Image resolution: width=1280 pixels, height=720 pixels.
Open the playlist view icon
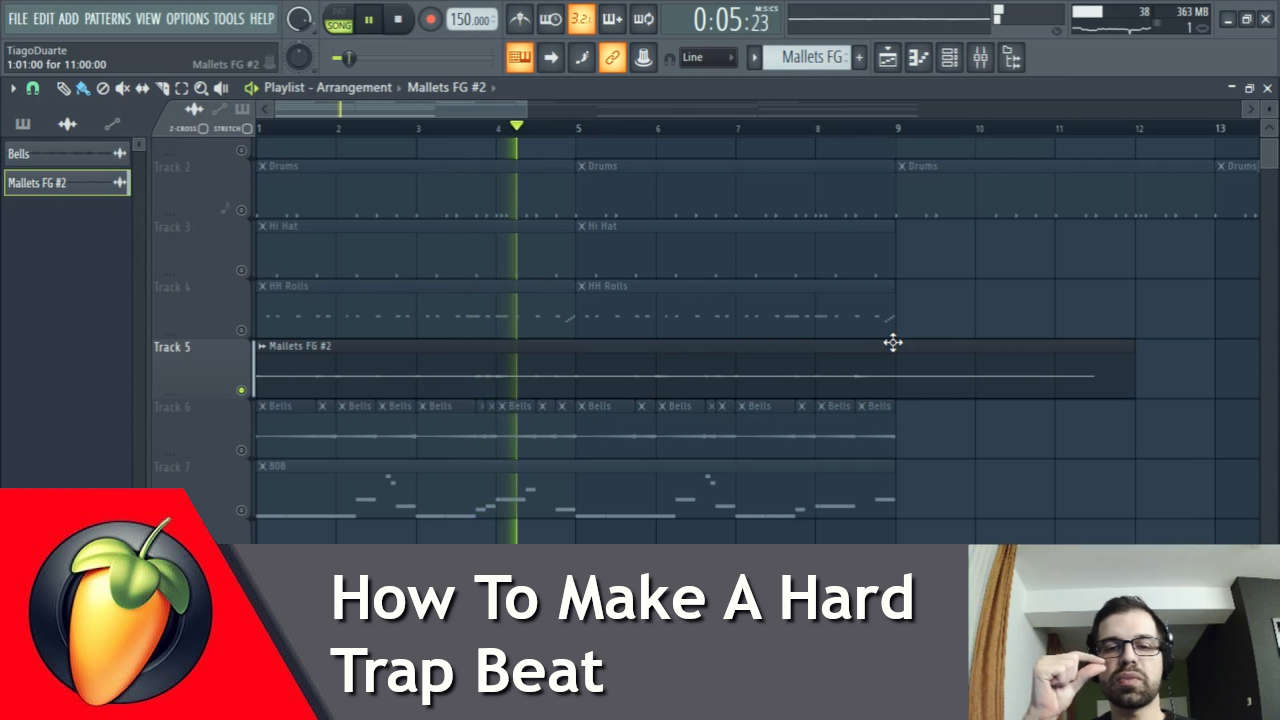pyautogui.click(x=887, y=58)
